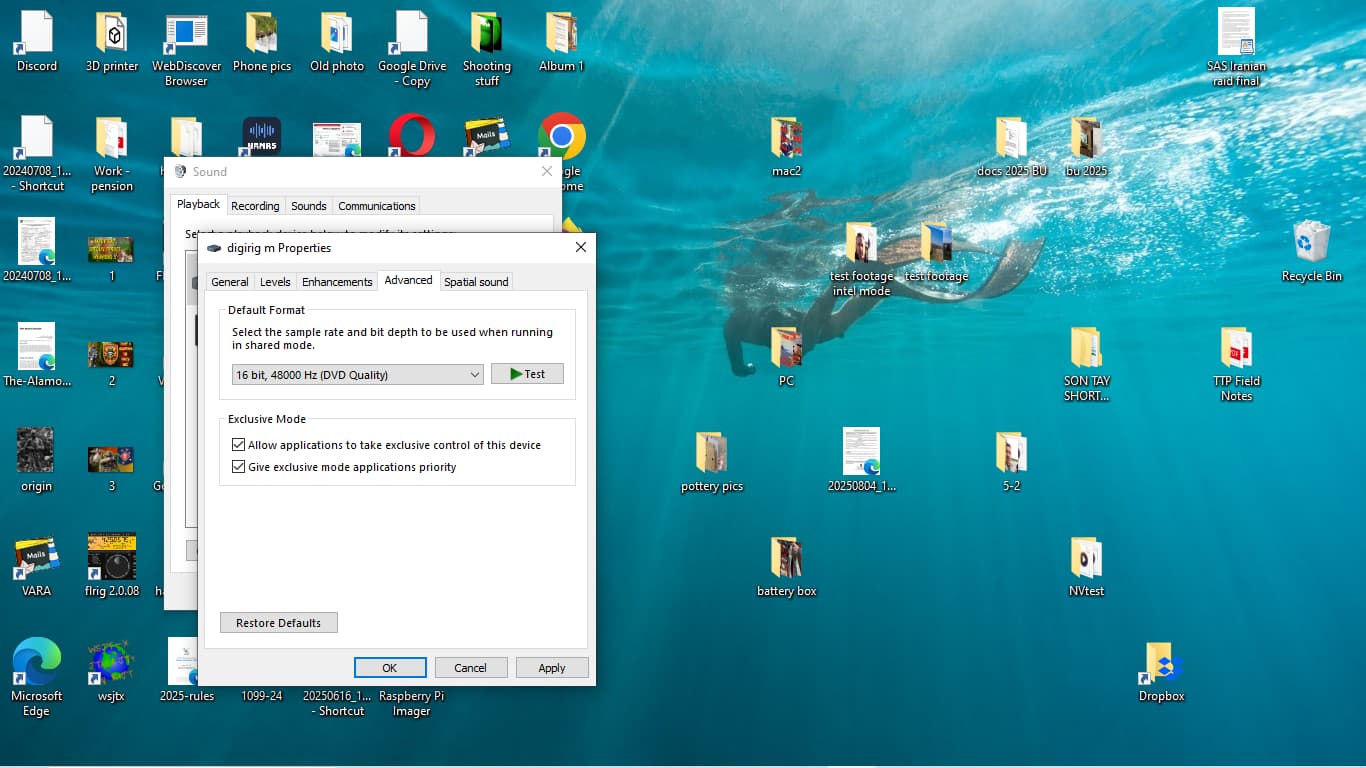Click Apply in digirig m Properties

(x=551, y=668)
